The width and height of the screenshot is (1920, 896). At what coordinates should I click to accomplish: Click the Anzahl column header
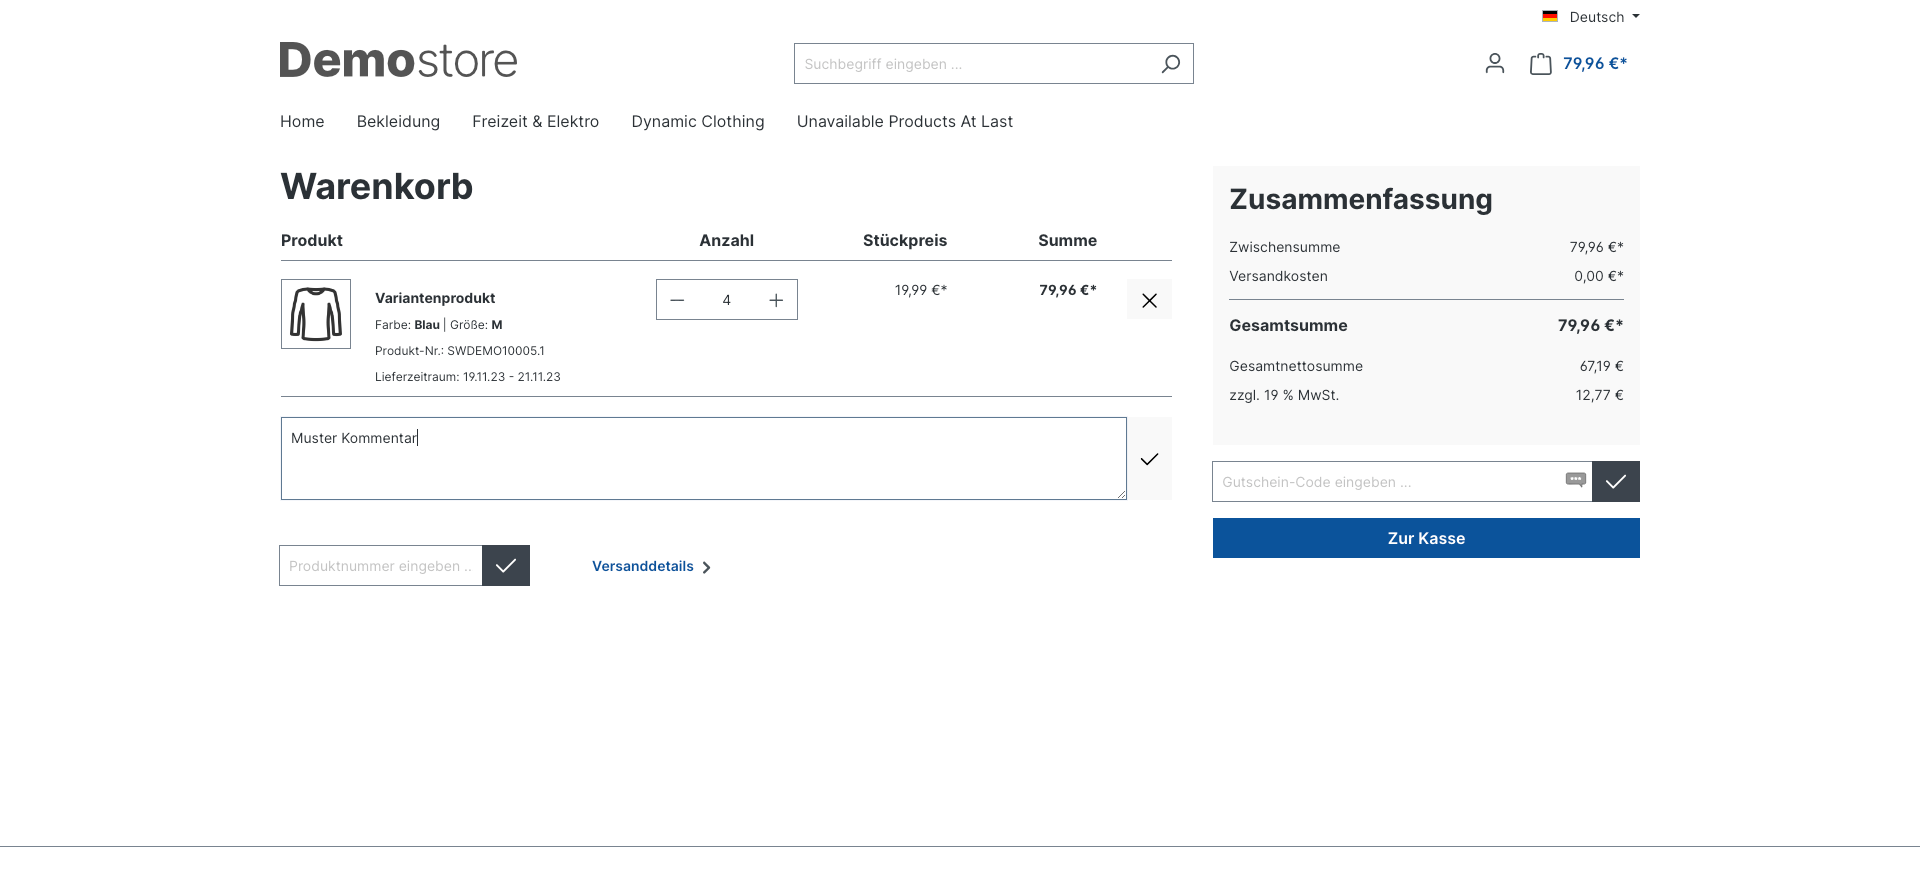pos(727,240)
